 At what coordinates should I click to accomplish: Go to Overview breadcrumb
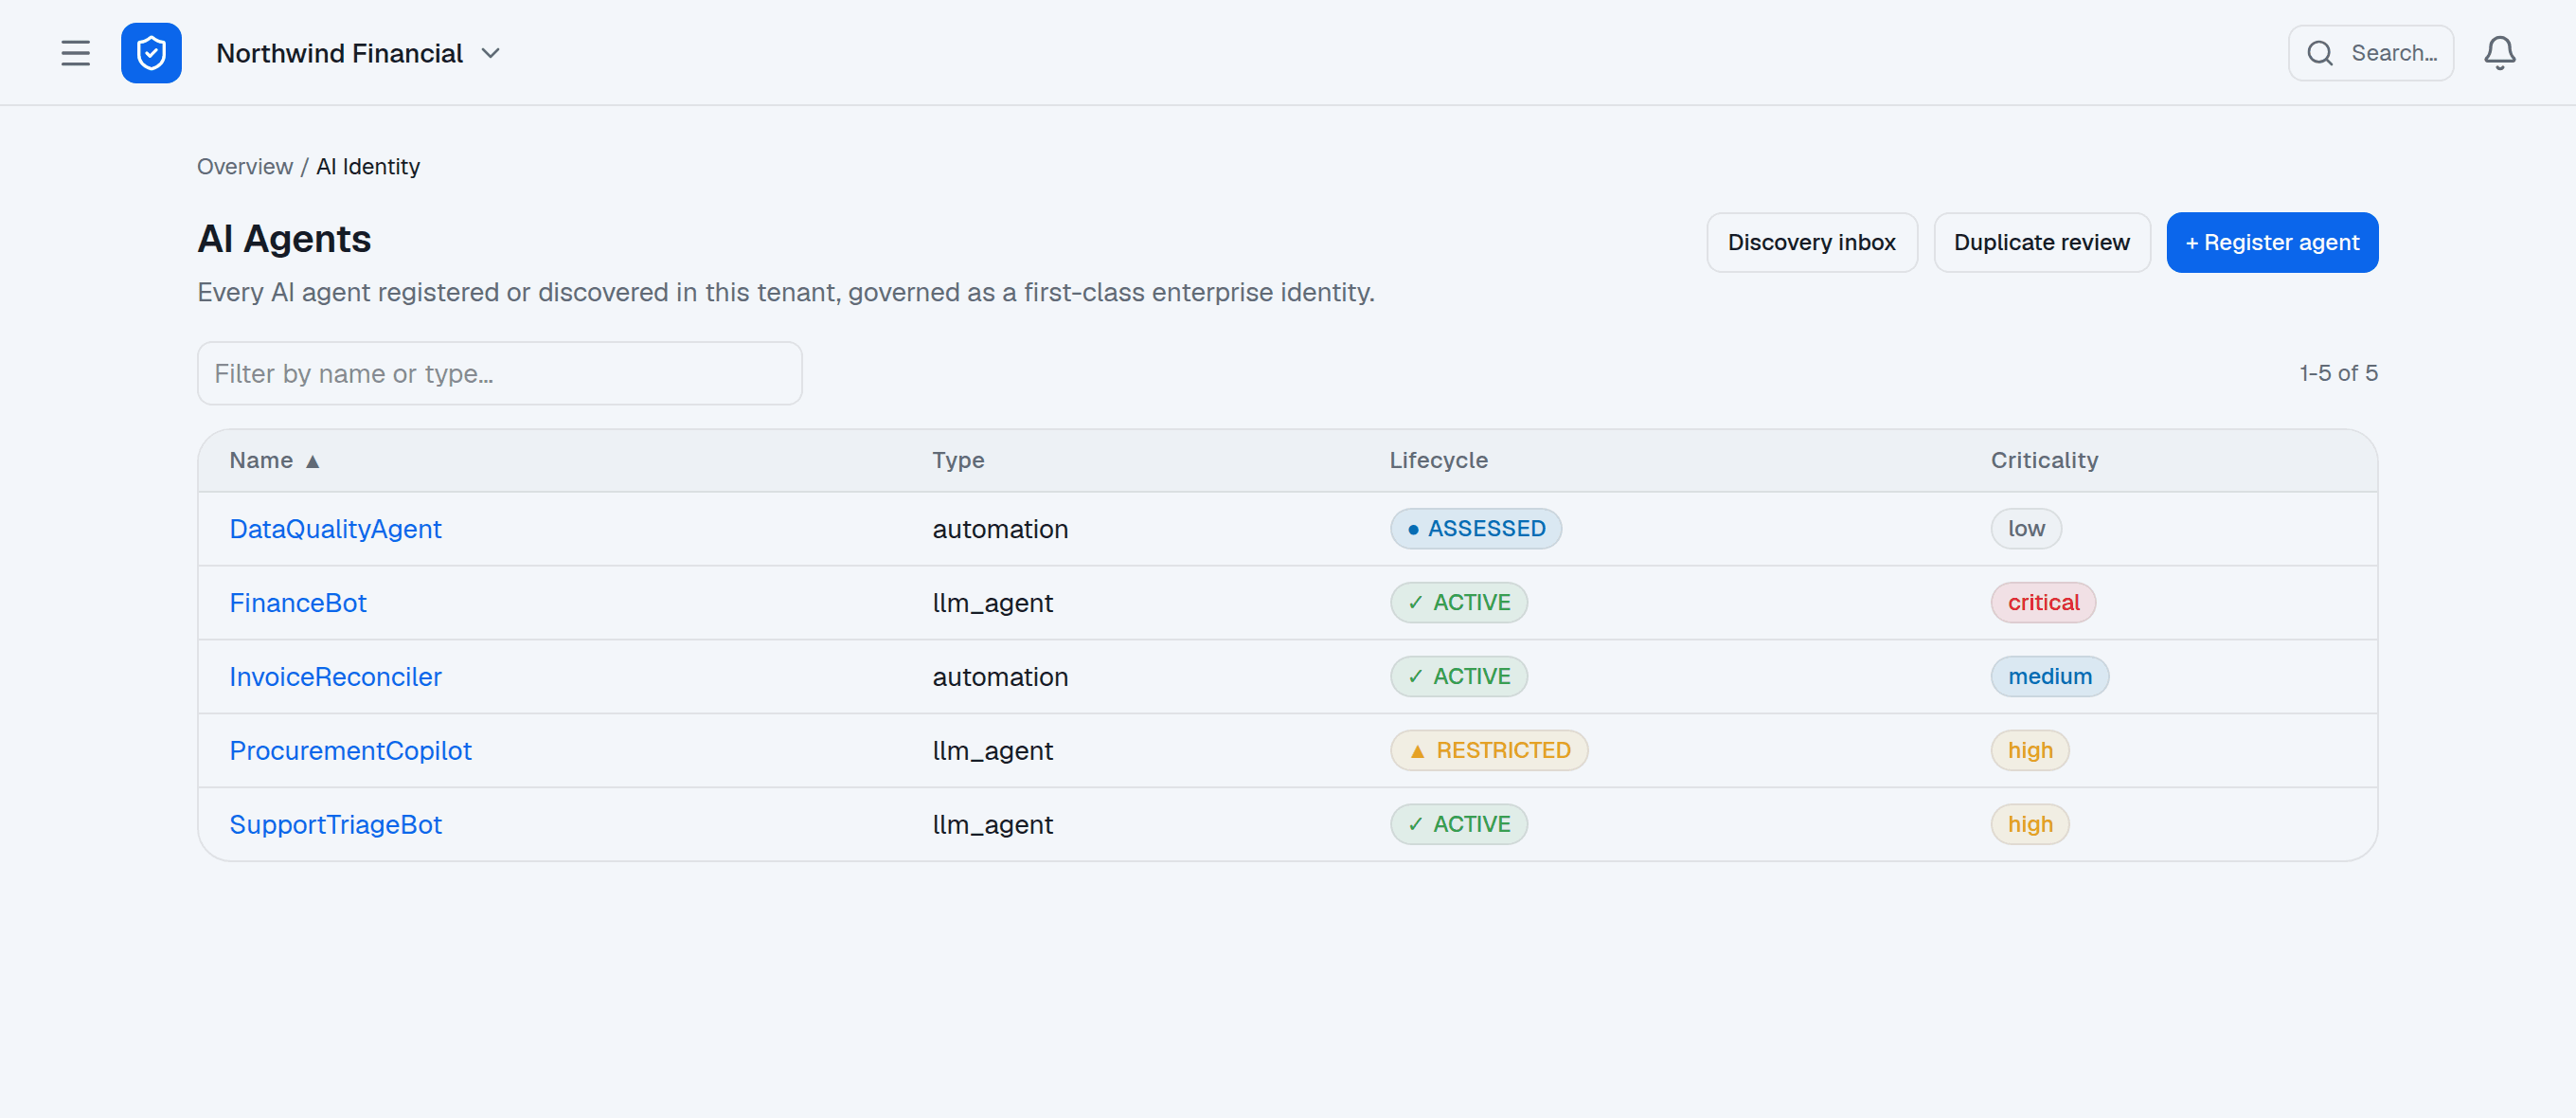point(245,167)
